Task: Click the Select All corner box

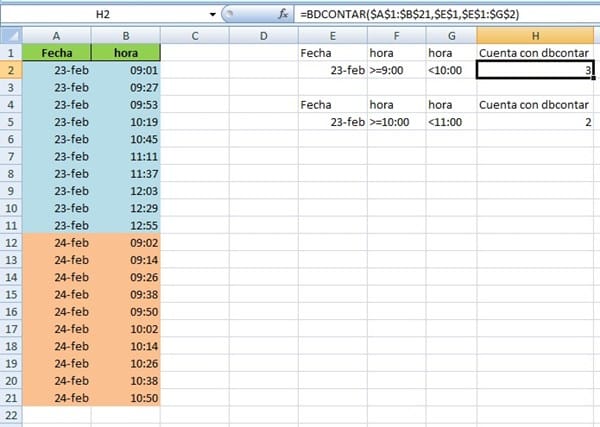Action: [10, 36]
